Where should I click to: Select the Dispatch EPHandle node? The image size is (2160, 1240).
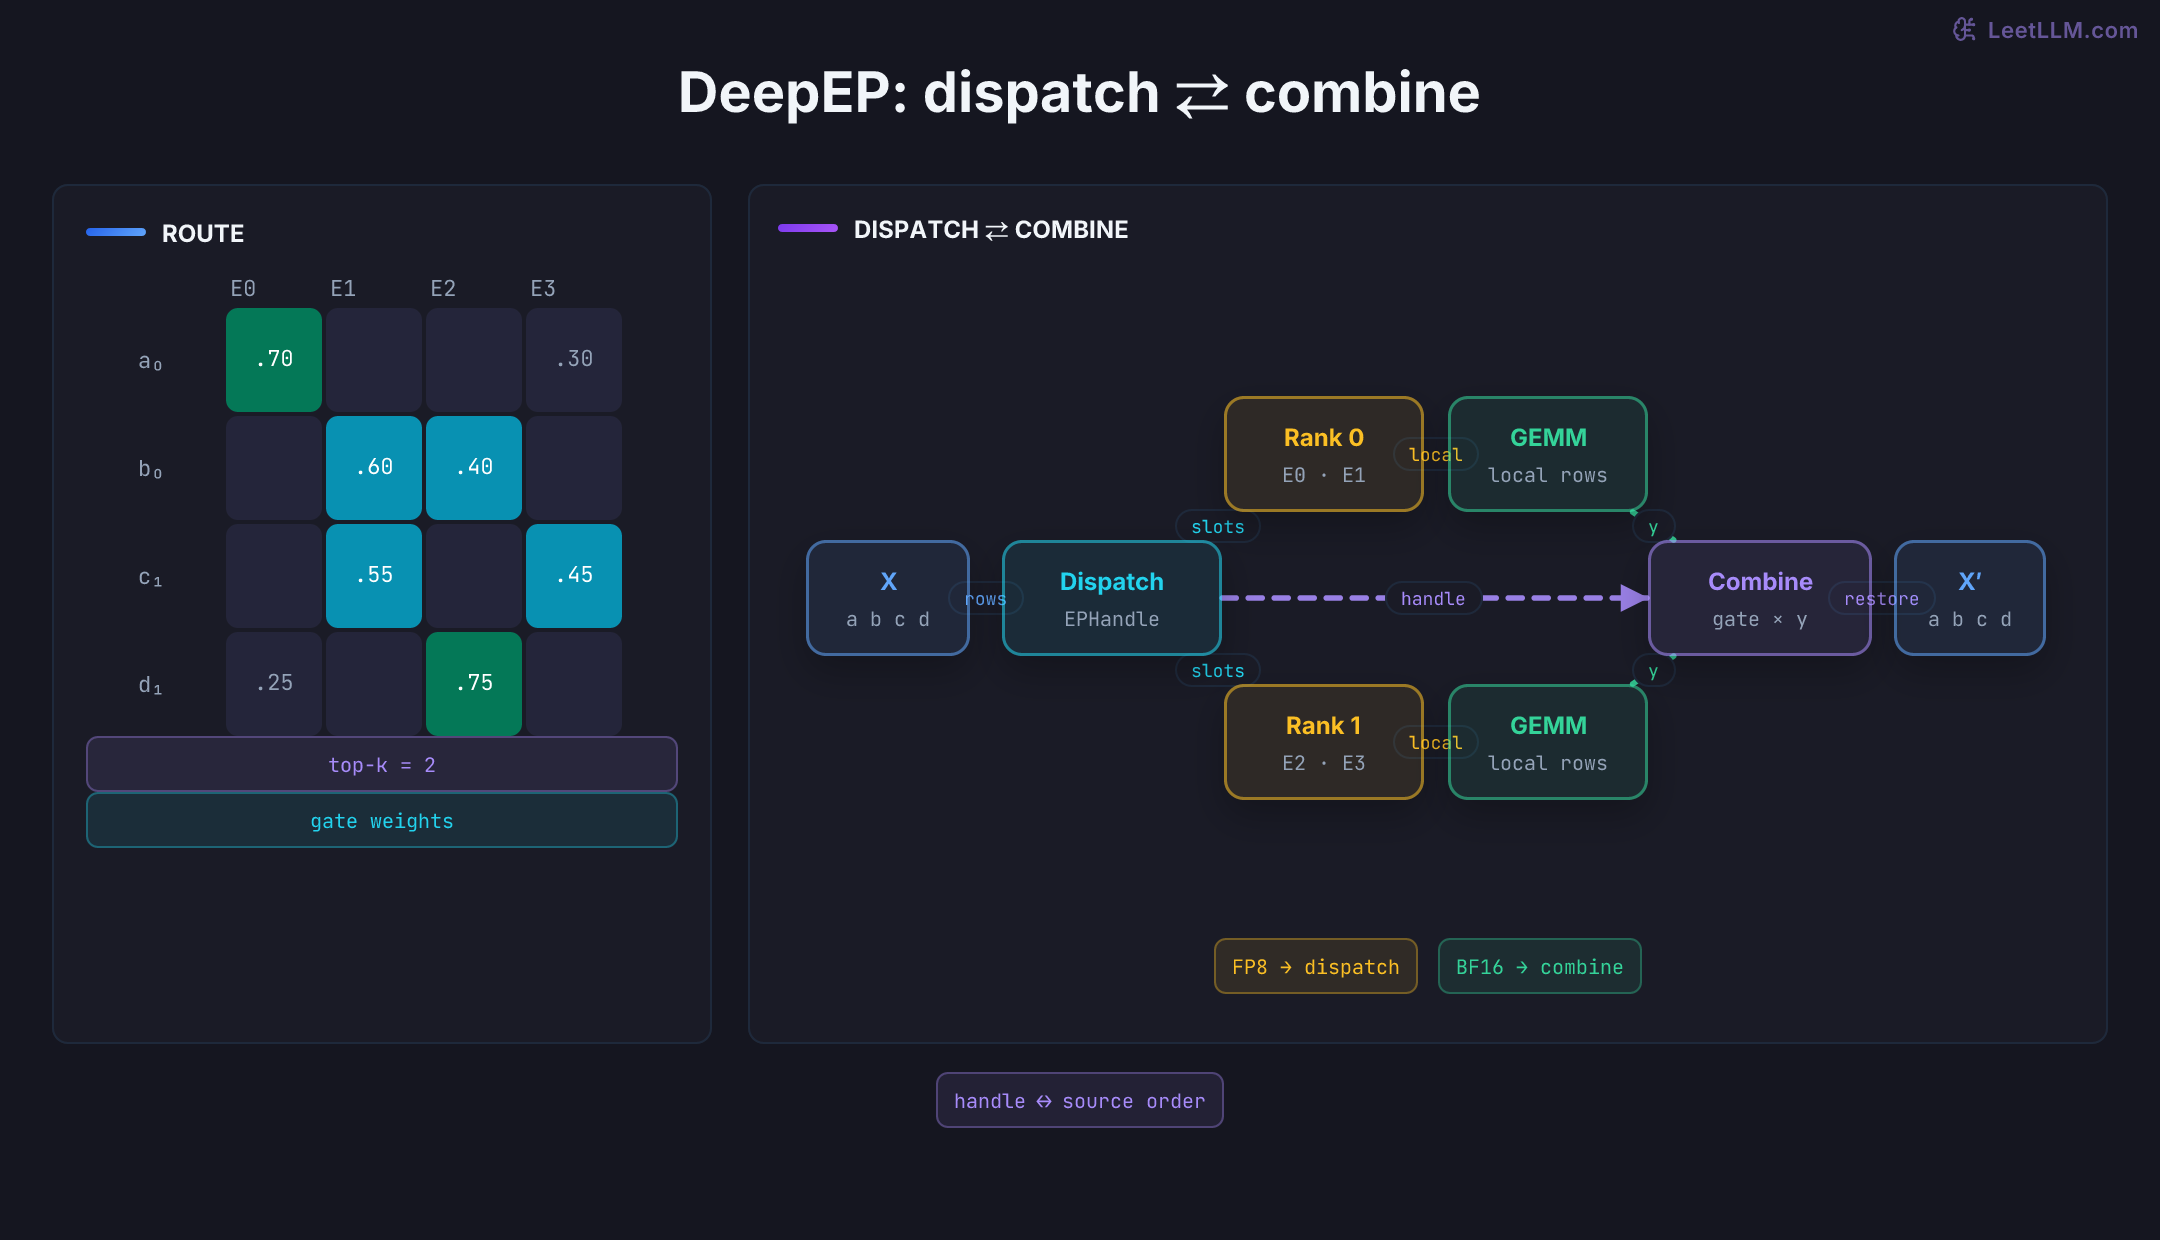pyautogui.click(x=1112, y=598)
